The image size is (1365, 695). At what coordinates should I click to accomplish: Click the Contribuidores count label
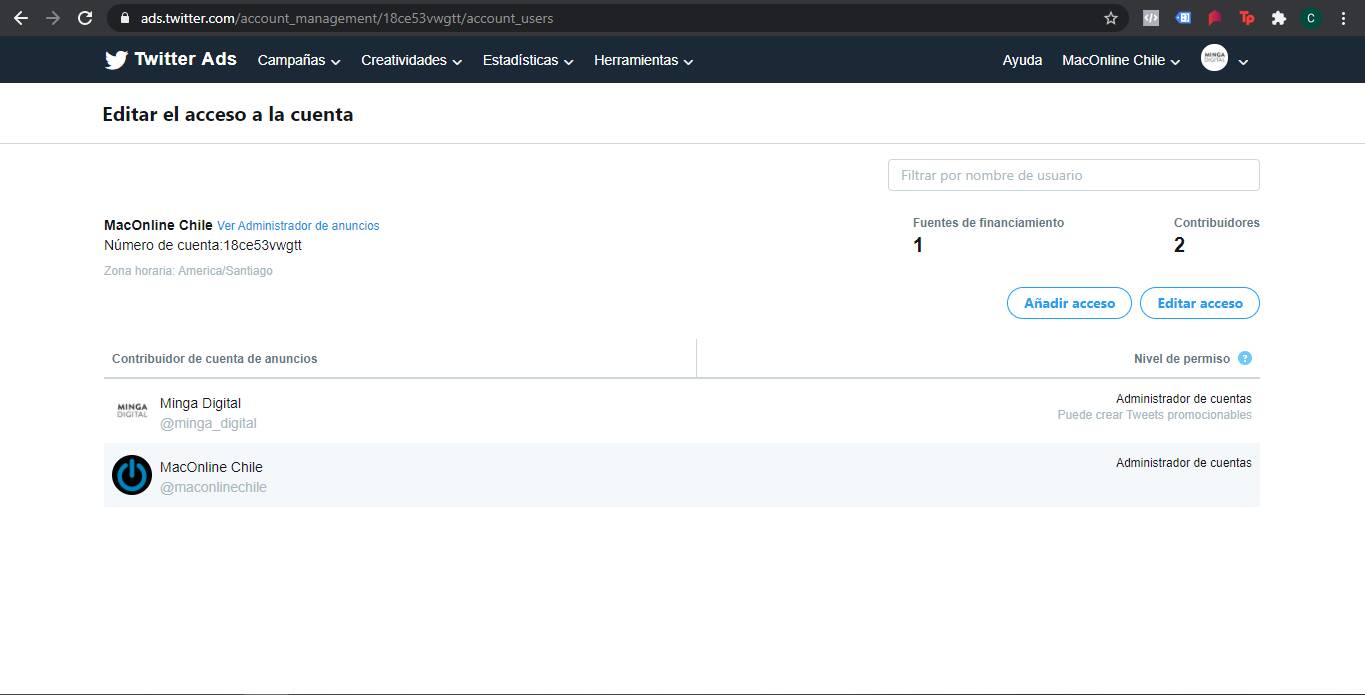[1217, 223]
